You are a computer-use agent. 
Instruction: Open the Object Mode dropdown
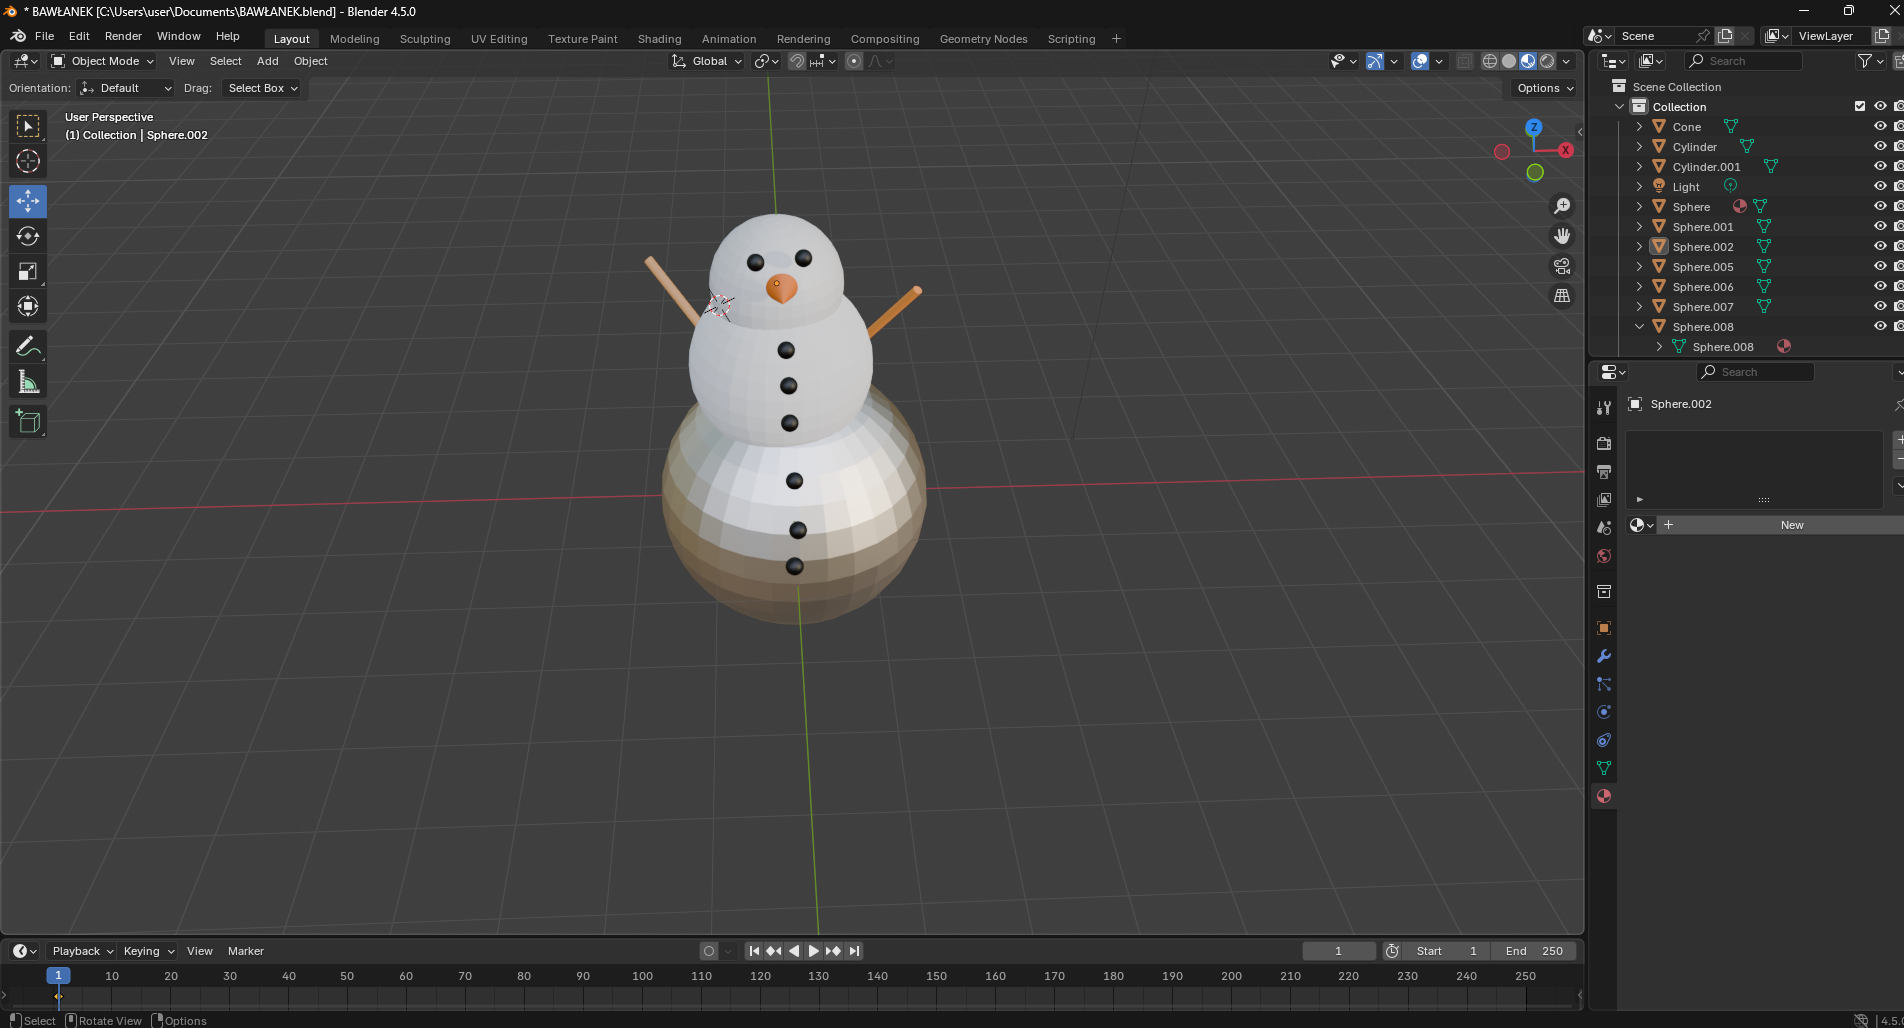pos(104,61)
